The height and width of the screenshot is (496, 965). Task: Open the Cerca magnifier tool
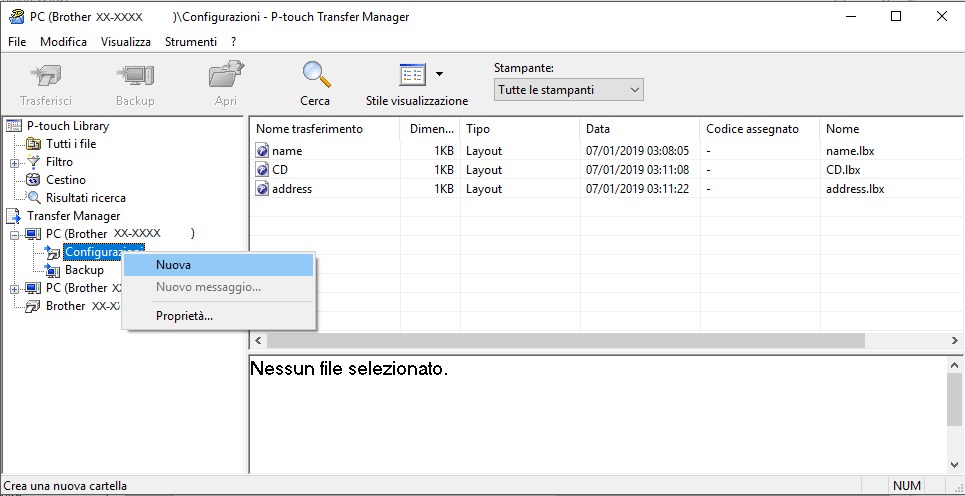[315, 75]
